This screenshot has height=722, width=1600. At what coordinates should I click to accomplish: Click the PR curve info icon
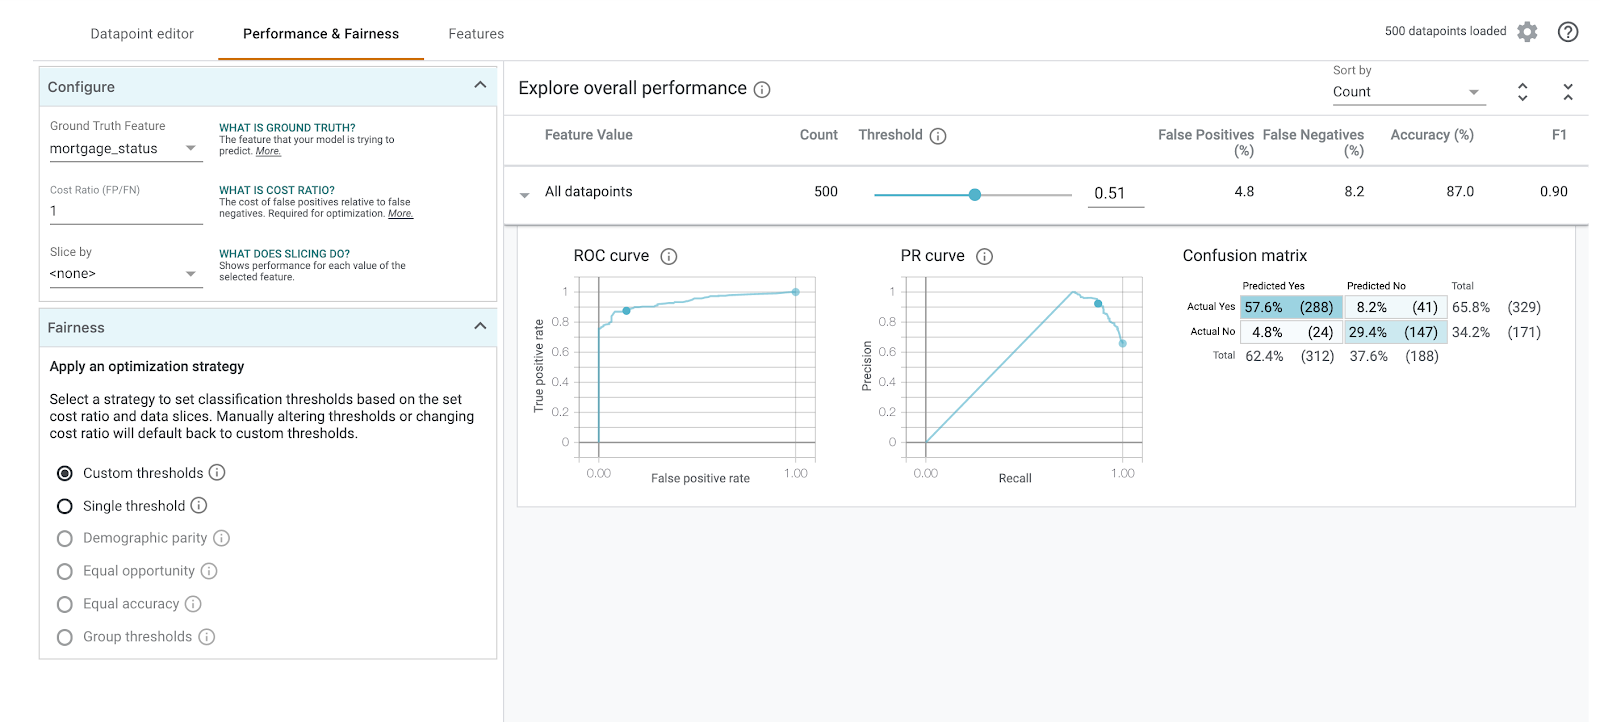click(984, 257)
